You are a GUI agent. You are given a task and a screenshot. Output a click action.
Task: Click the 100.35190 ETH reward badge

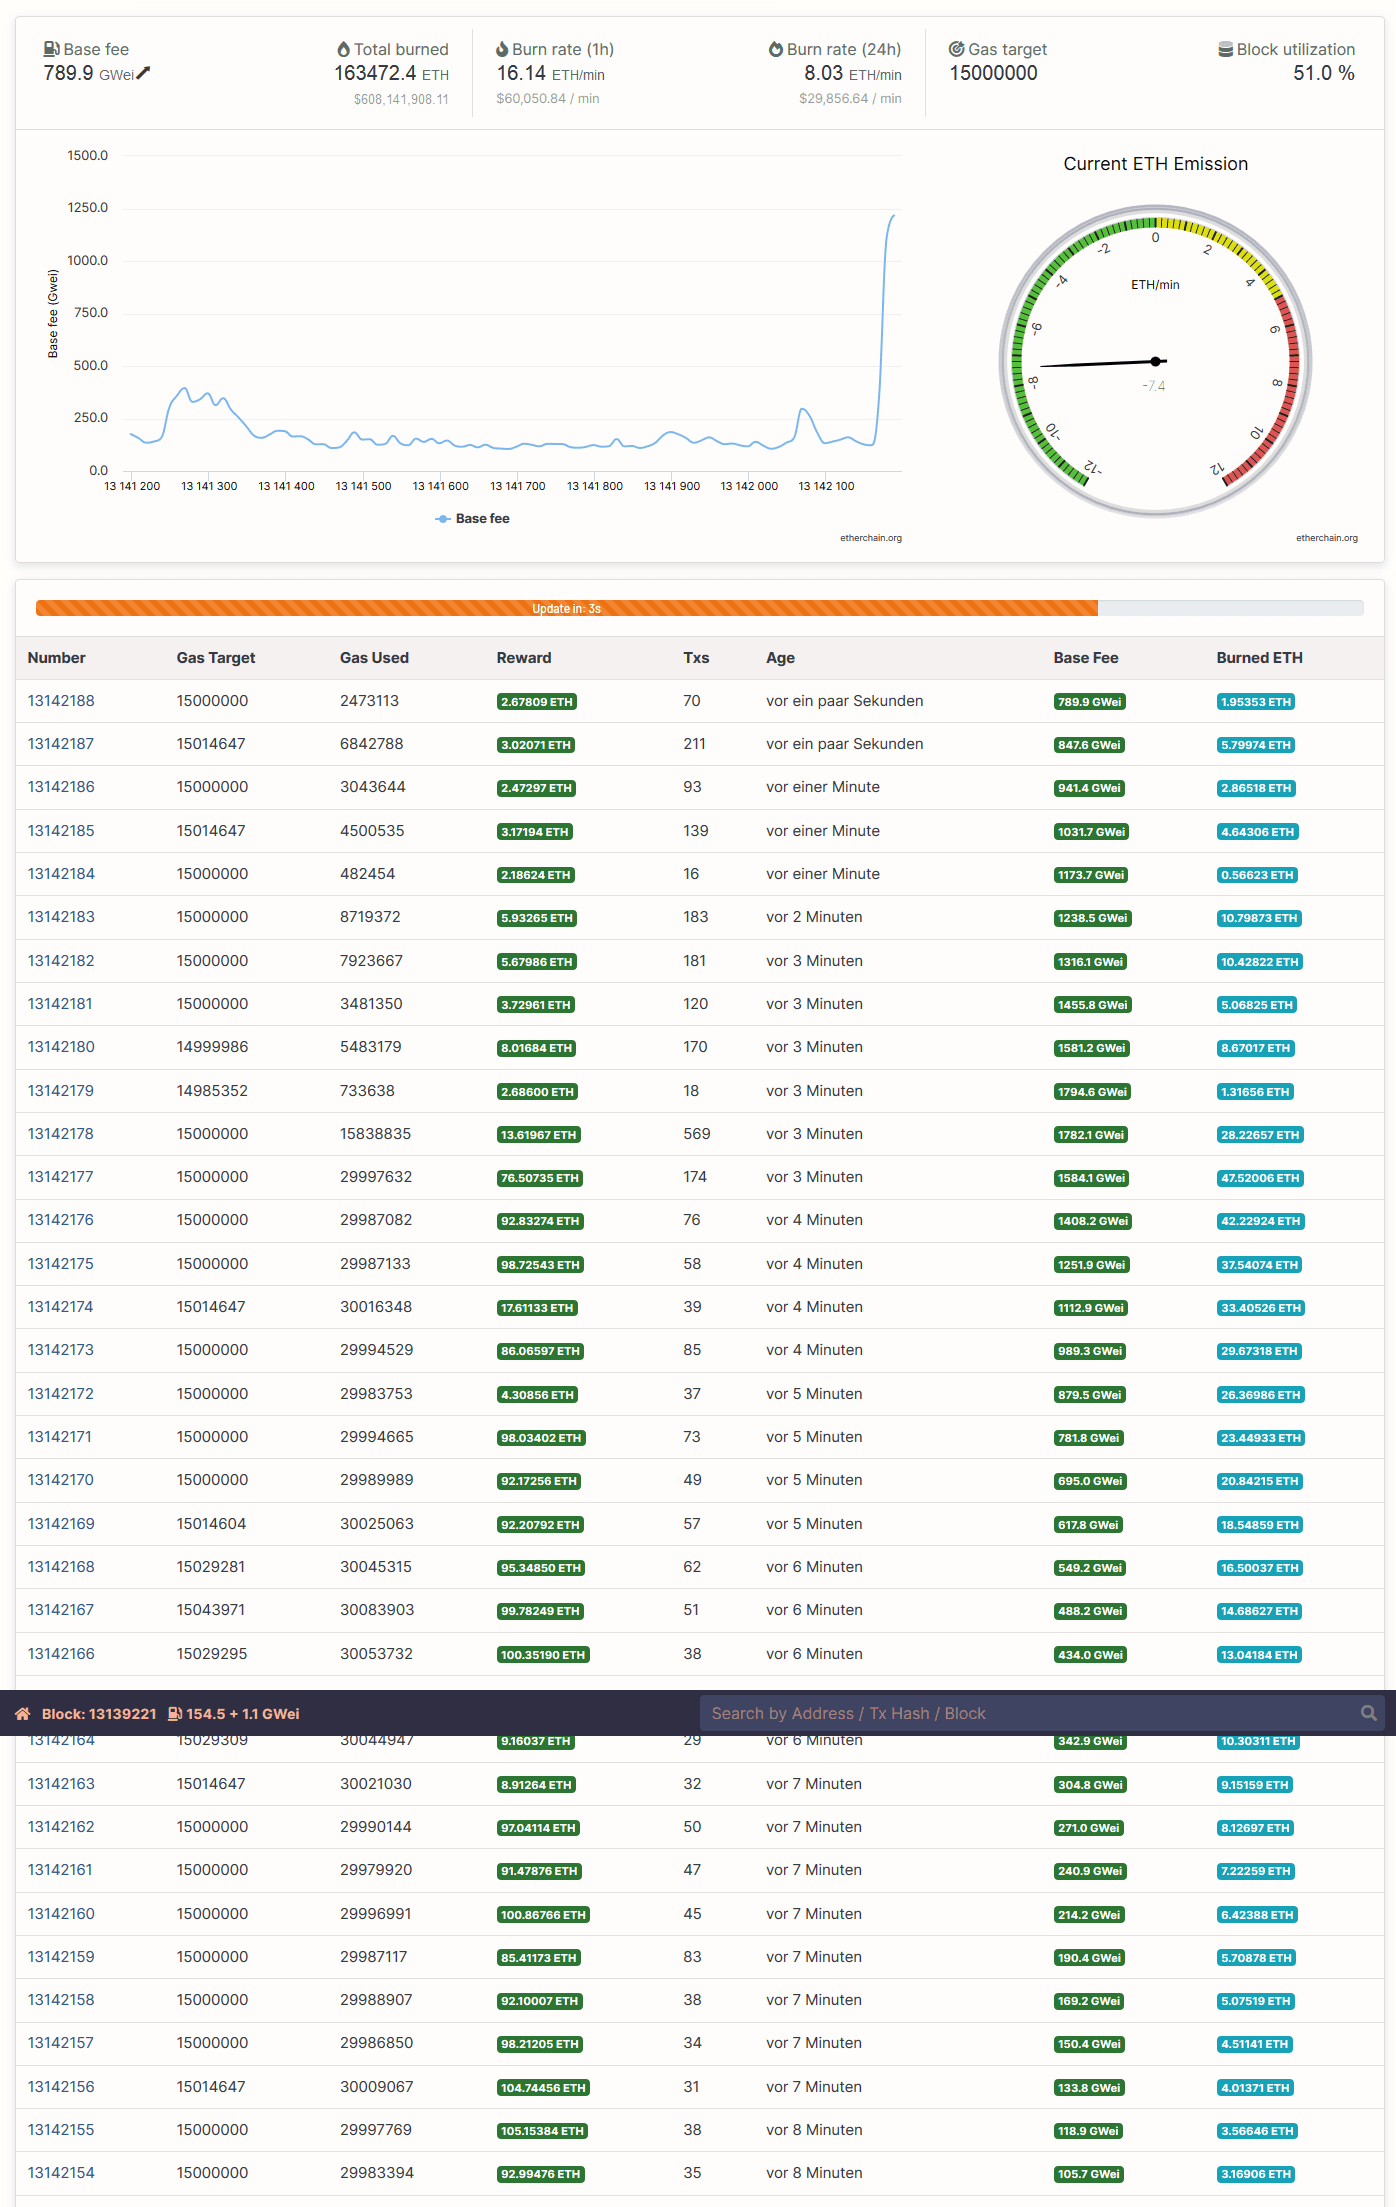[x=543, y=1655]
